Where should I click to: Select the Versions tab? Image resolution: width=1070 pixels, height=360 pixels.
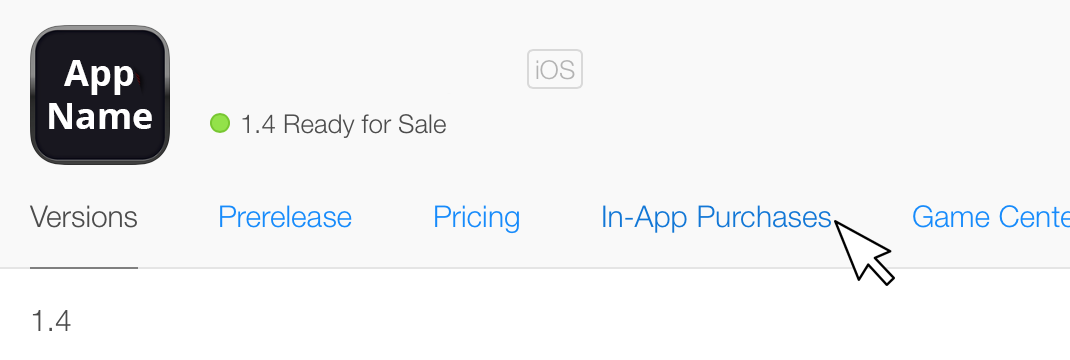[x=84, y=218]
